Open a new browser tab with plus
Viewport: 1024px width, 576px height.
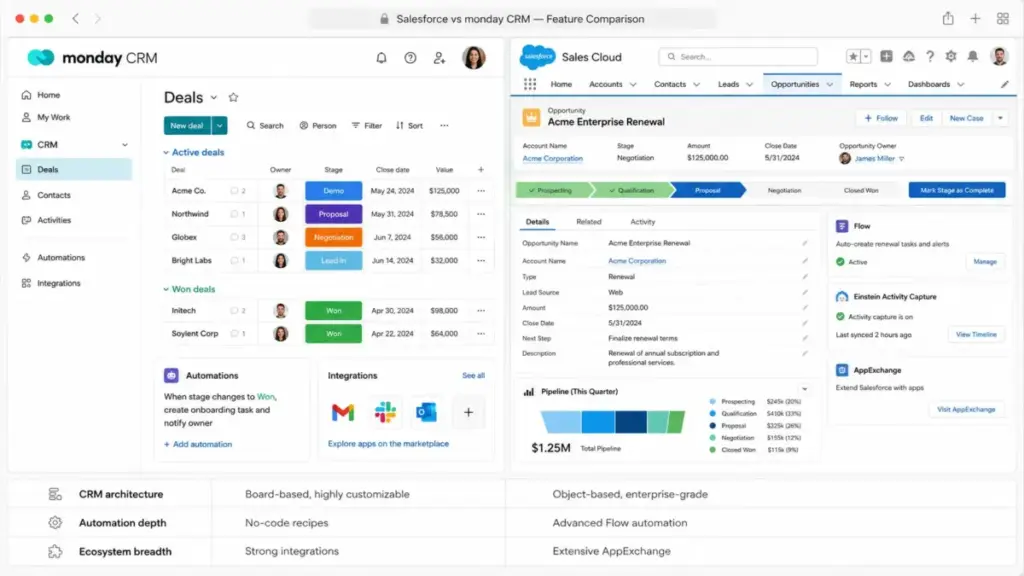975,18
